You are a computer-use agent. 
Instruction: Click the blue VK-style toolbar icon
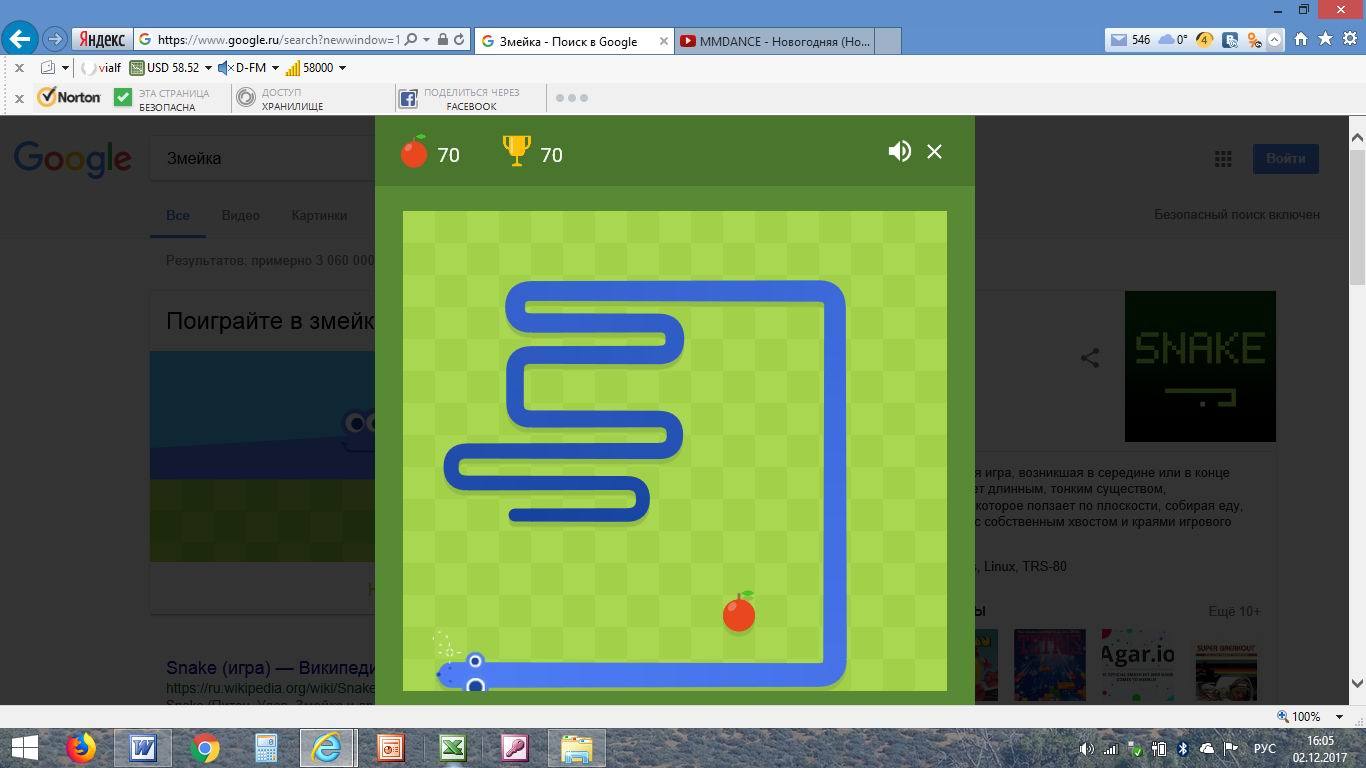1231,40
